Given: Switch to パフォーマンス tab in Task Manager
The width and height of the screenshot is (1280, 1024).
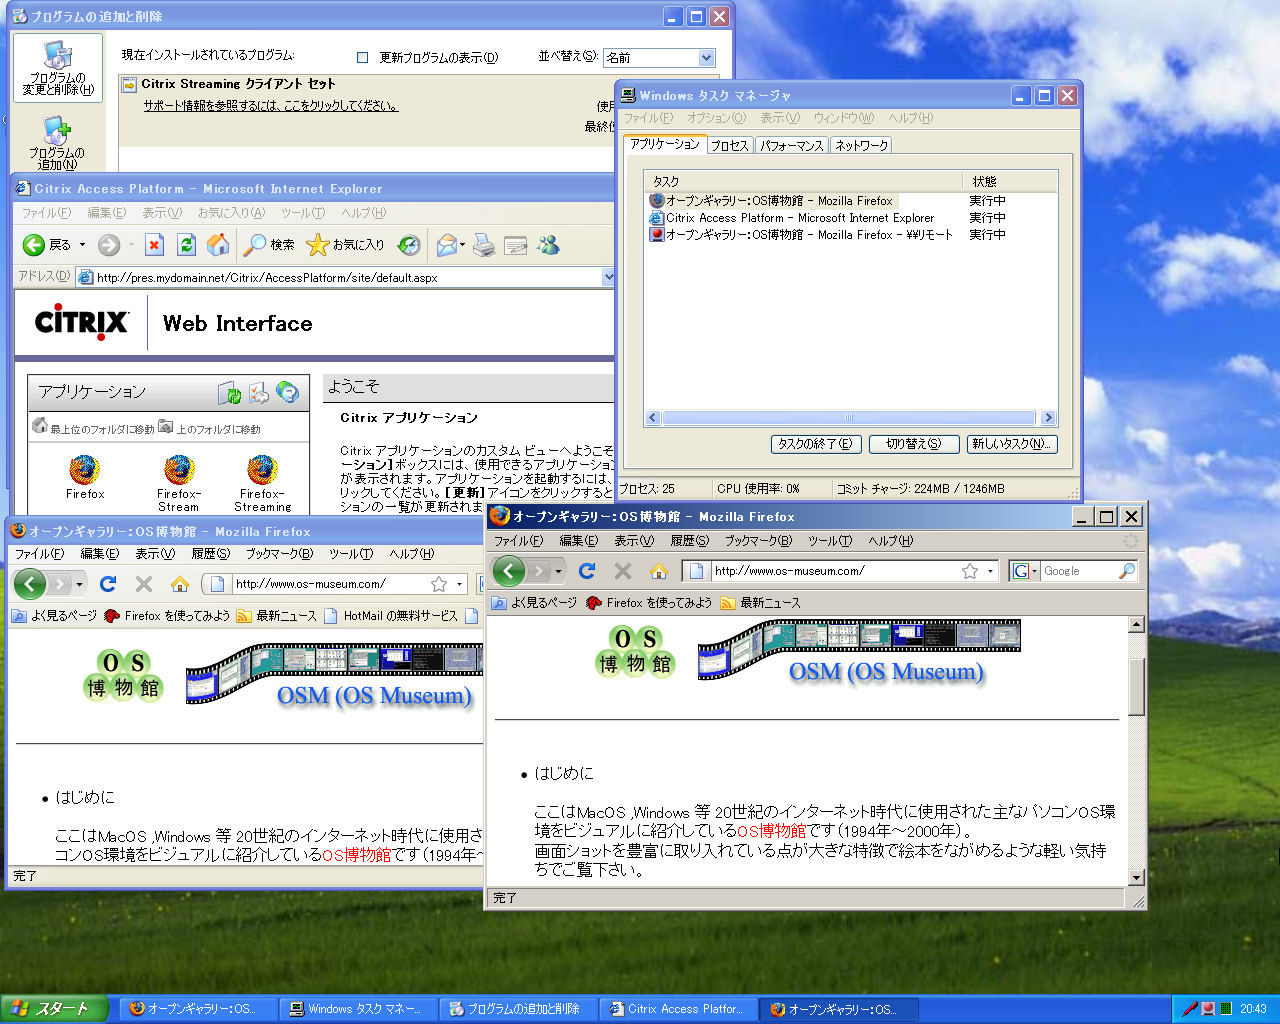Looking at the screenshot, I should [x=791, y=146].
